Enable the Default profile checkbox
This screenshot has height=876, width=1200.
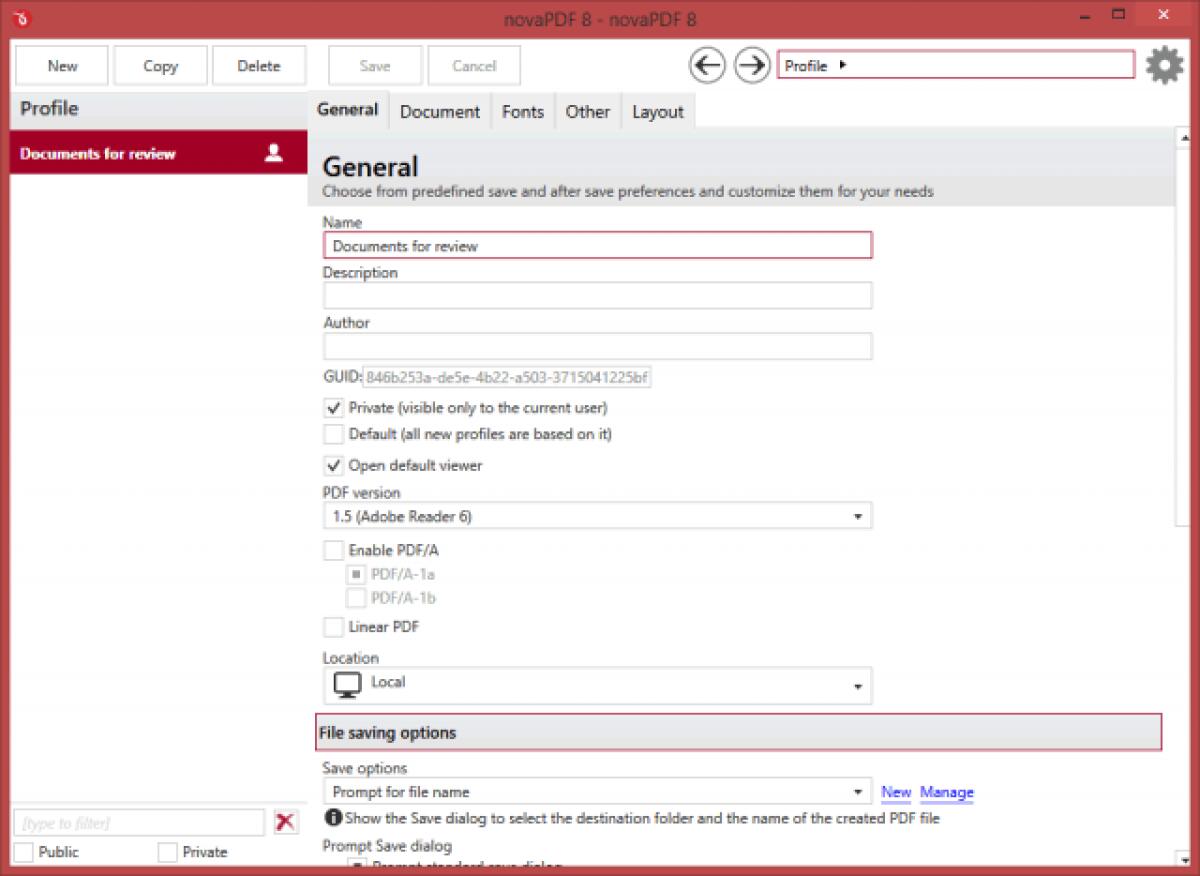tap(333, 434)
